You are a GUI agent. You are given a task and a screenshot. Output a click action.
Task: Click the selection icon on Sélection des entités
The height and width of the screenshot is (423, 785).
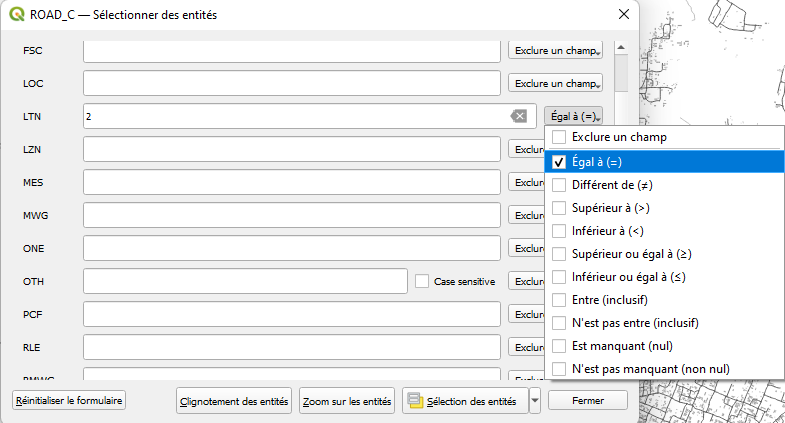(x=415, y=400)
